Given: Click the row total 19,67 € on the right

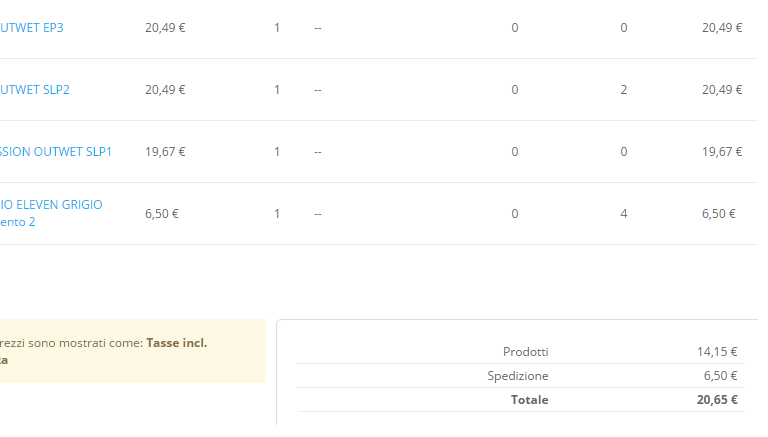Looking at the screenshot, I should [x=722, y=152].
